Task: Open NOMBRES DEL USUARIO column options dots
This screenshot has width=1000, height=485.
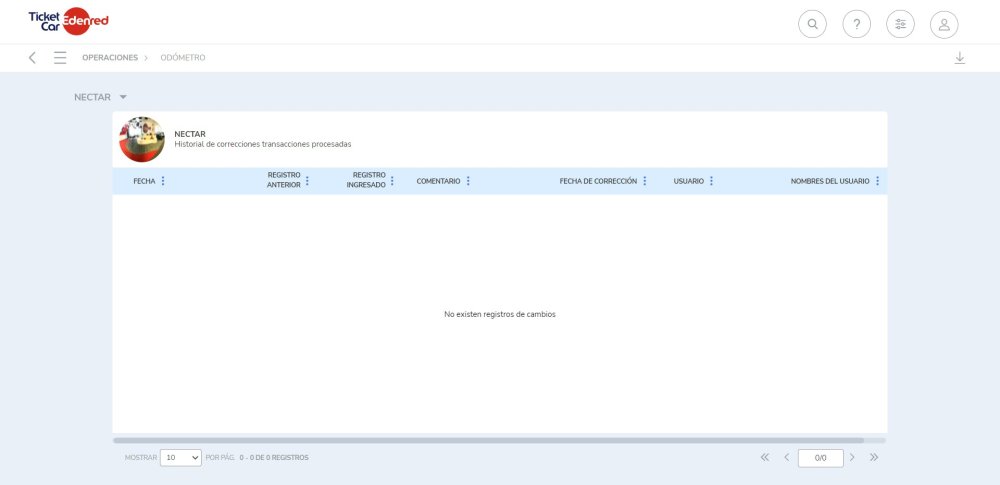Action: 878,181
